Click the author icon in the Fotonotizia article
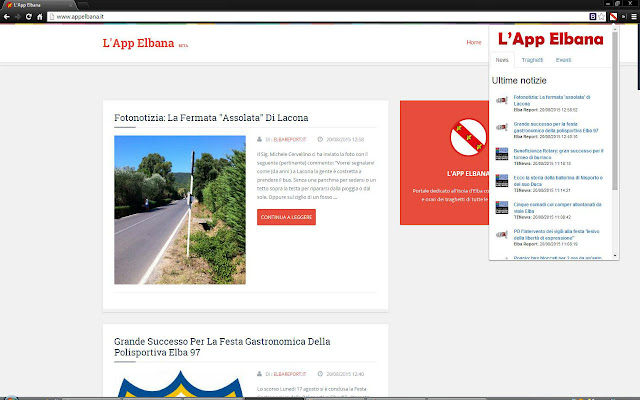The image size is (640, 400). [x=259, y=139]
